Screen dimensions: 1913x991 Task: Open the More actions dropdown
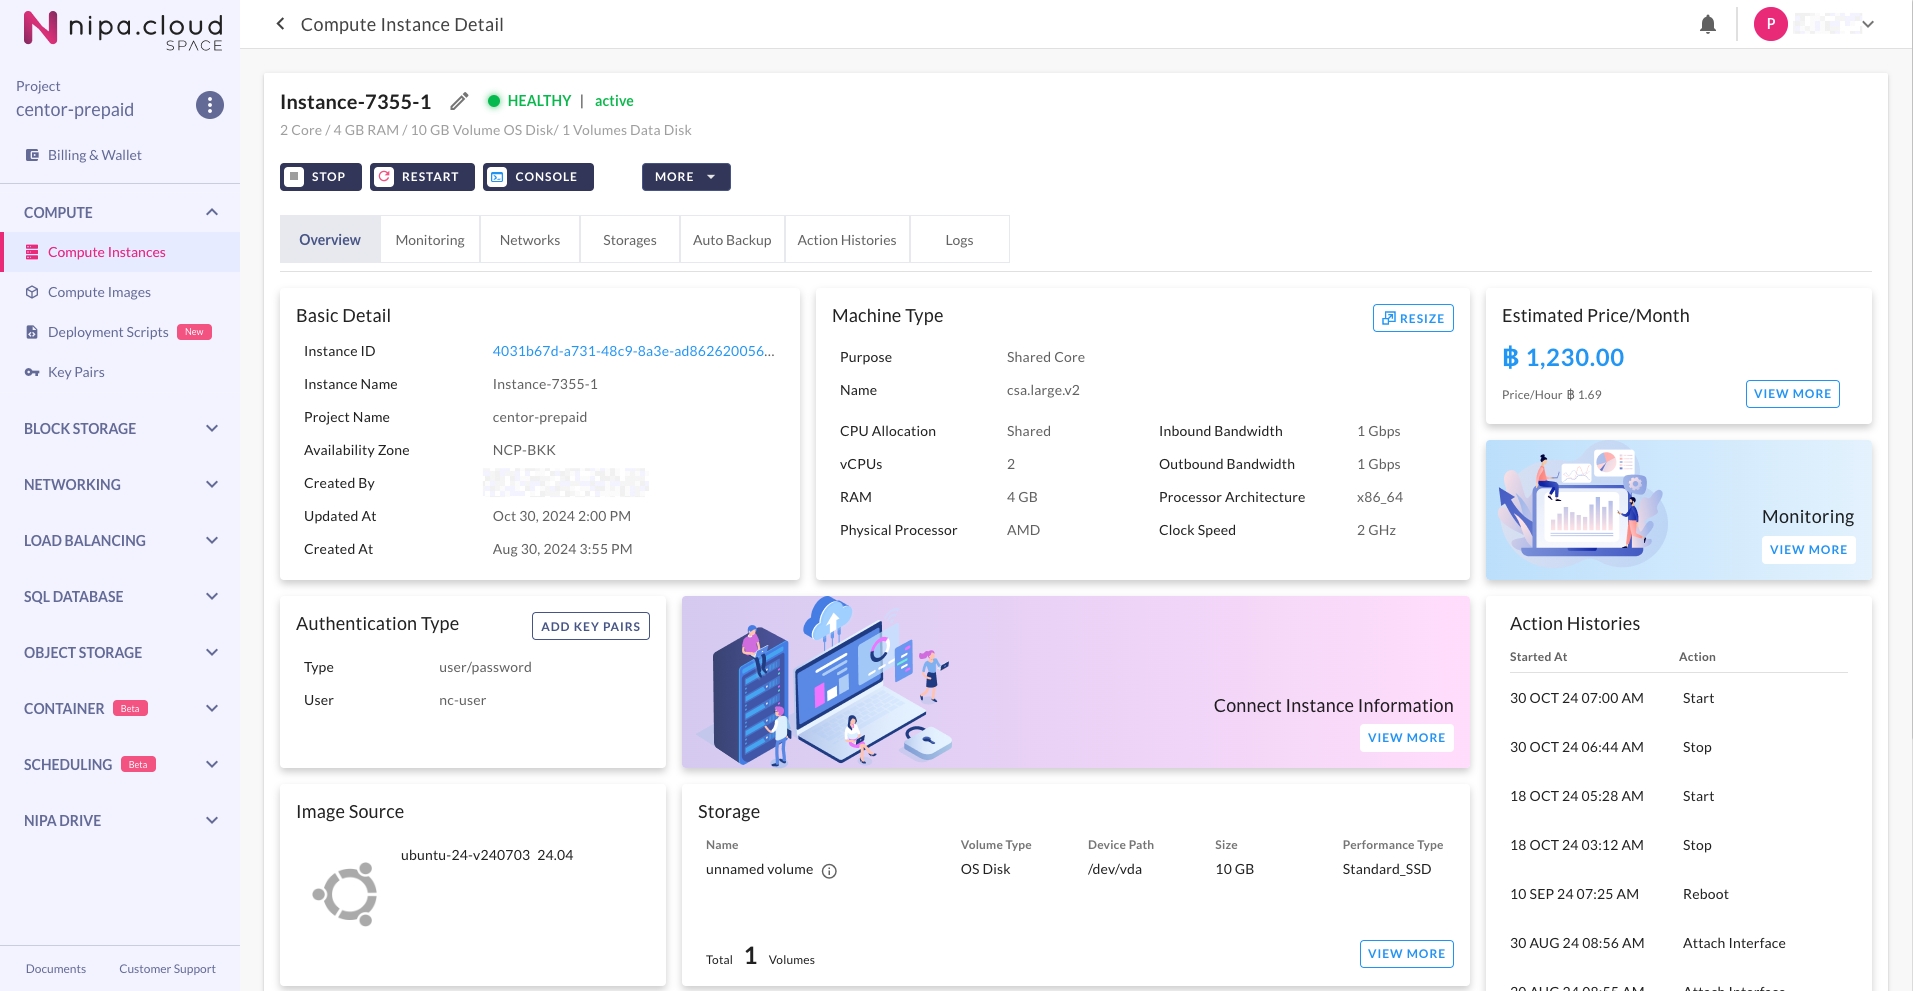point(686,177)
